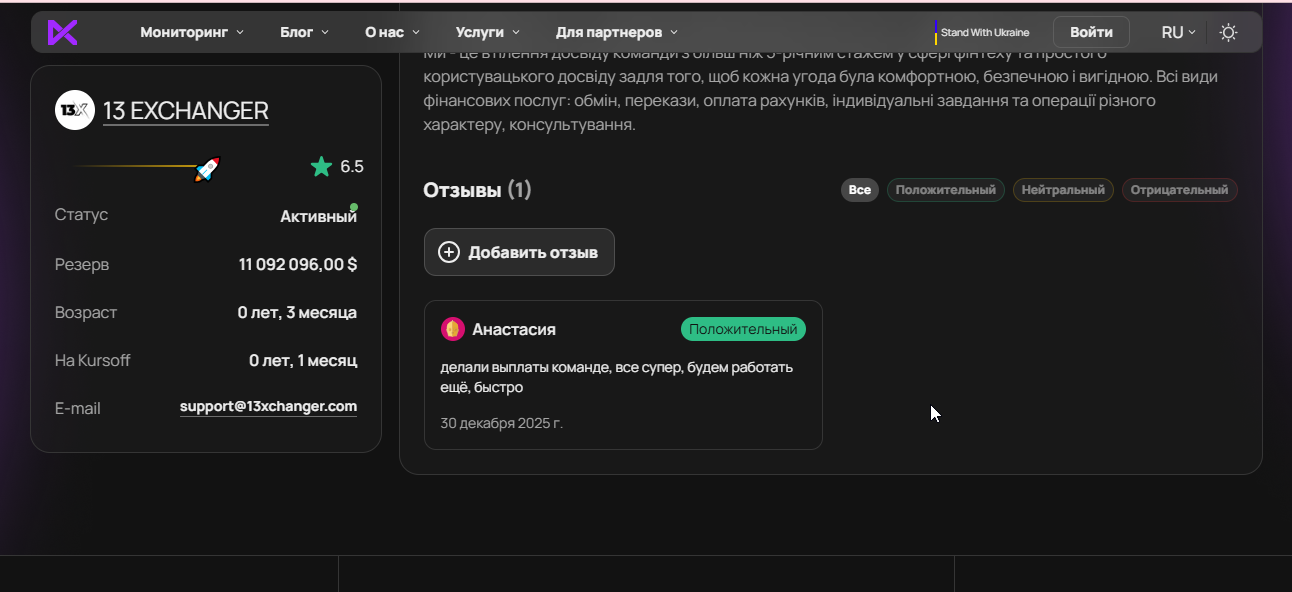Click the age value '0 лет, 3 месяца'
Screen dimensions: 1292x592
297,312
